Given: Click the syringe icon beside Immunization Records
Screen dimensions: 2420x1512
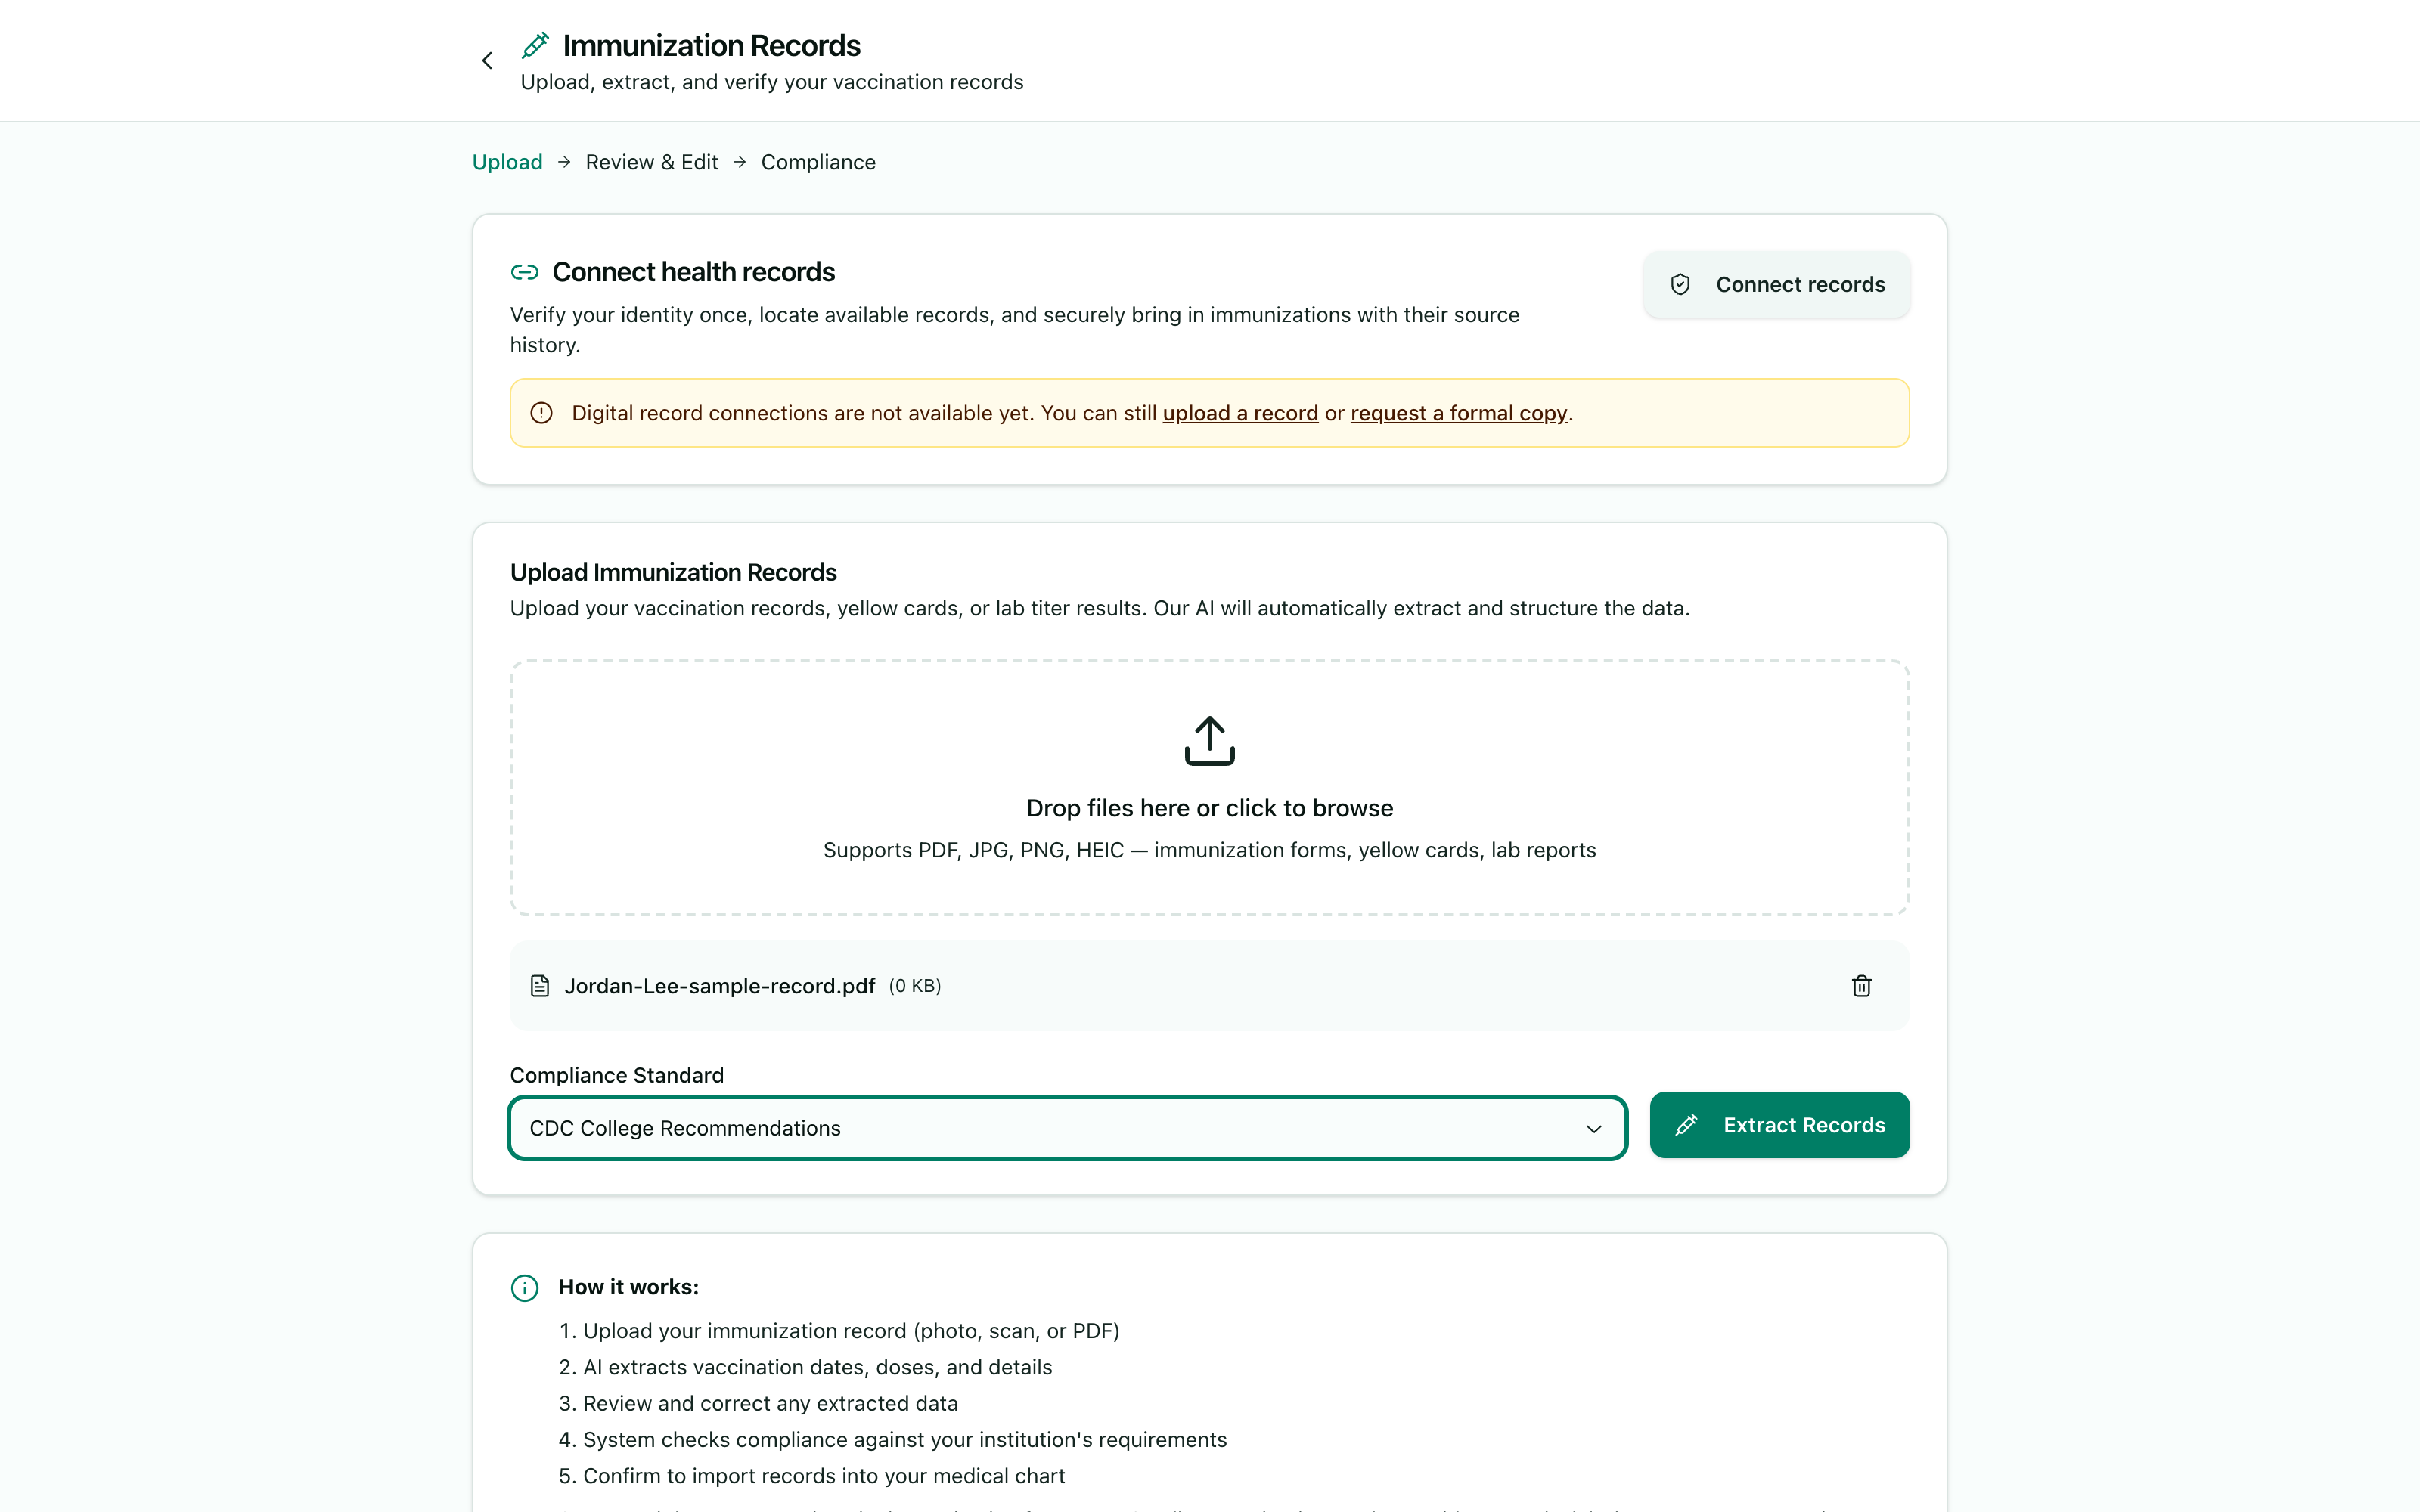Looking at the screenshot, I should [535, 45].
